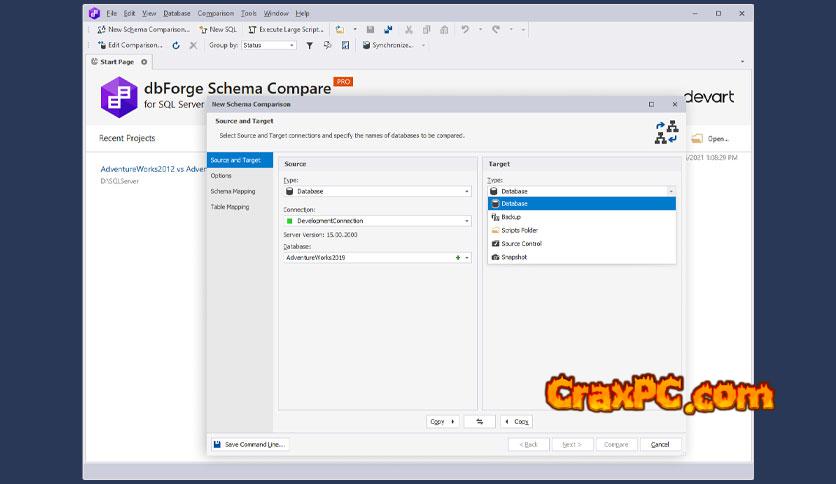This screenshot has height=484, width=836.
Task: Open the Database menu
Action: click(x=176, y=13)
